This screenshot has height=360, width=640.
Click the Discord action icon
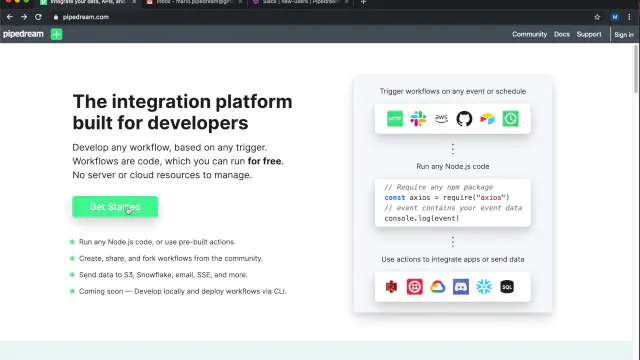pos(461,287)
